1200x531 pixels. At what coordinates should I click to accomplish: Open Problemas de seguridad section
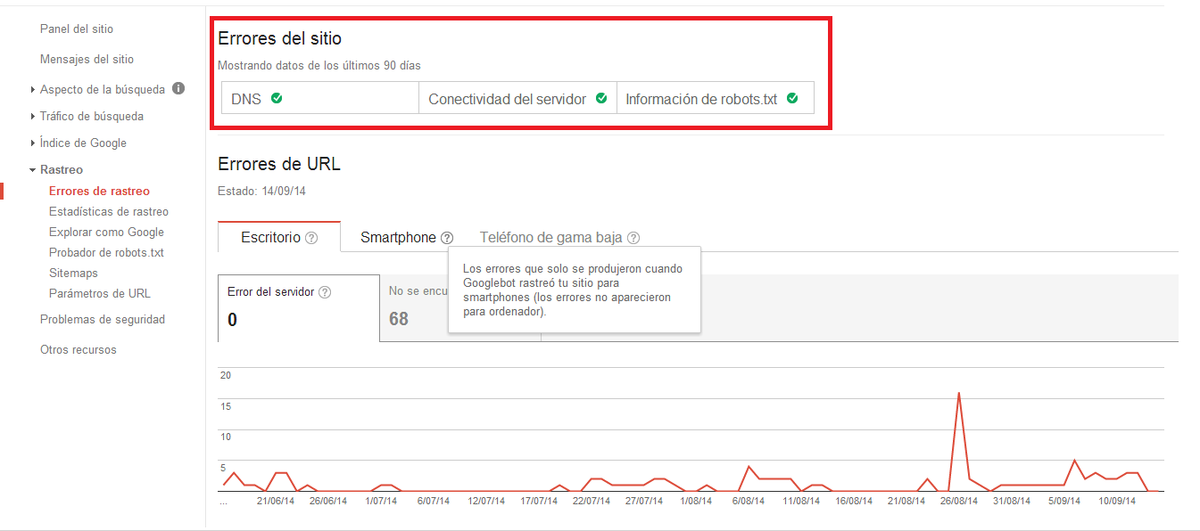tap(102, 320)
